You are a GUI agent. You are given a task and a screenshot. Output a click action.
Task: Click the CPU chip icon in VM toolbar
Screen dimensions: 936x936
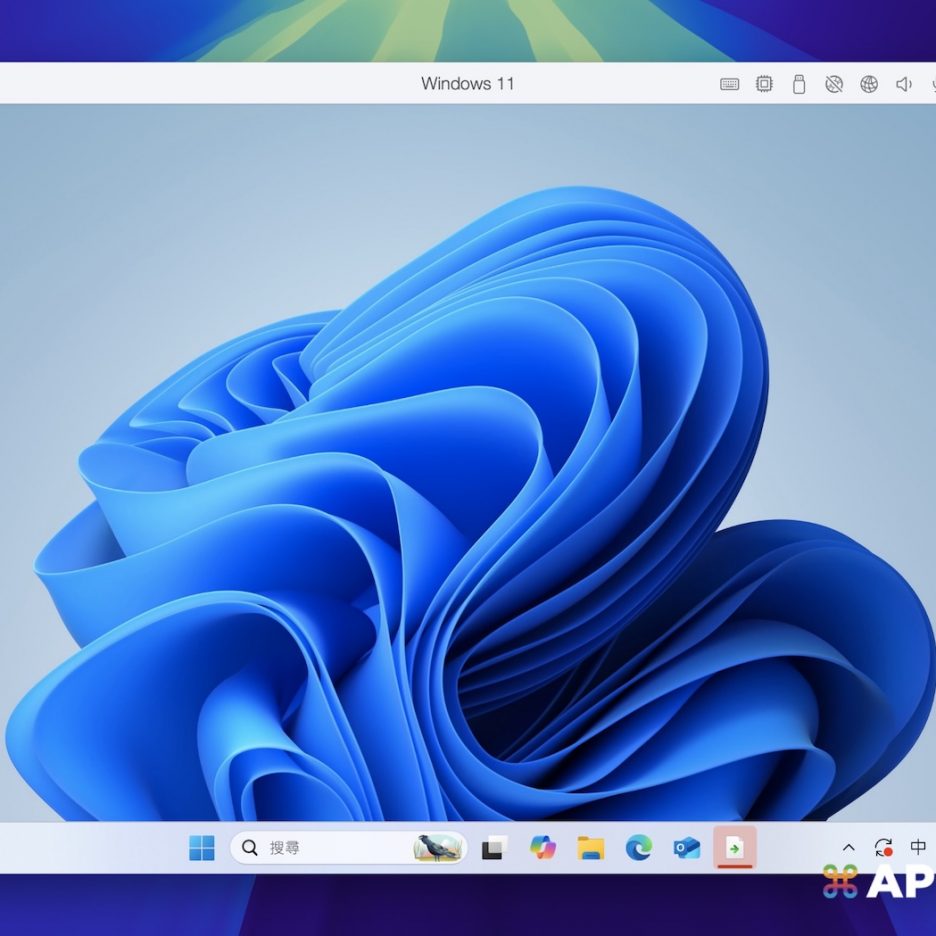coord(764,84)
